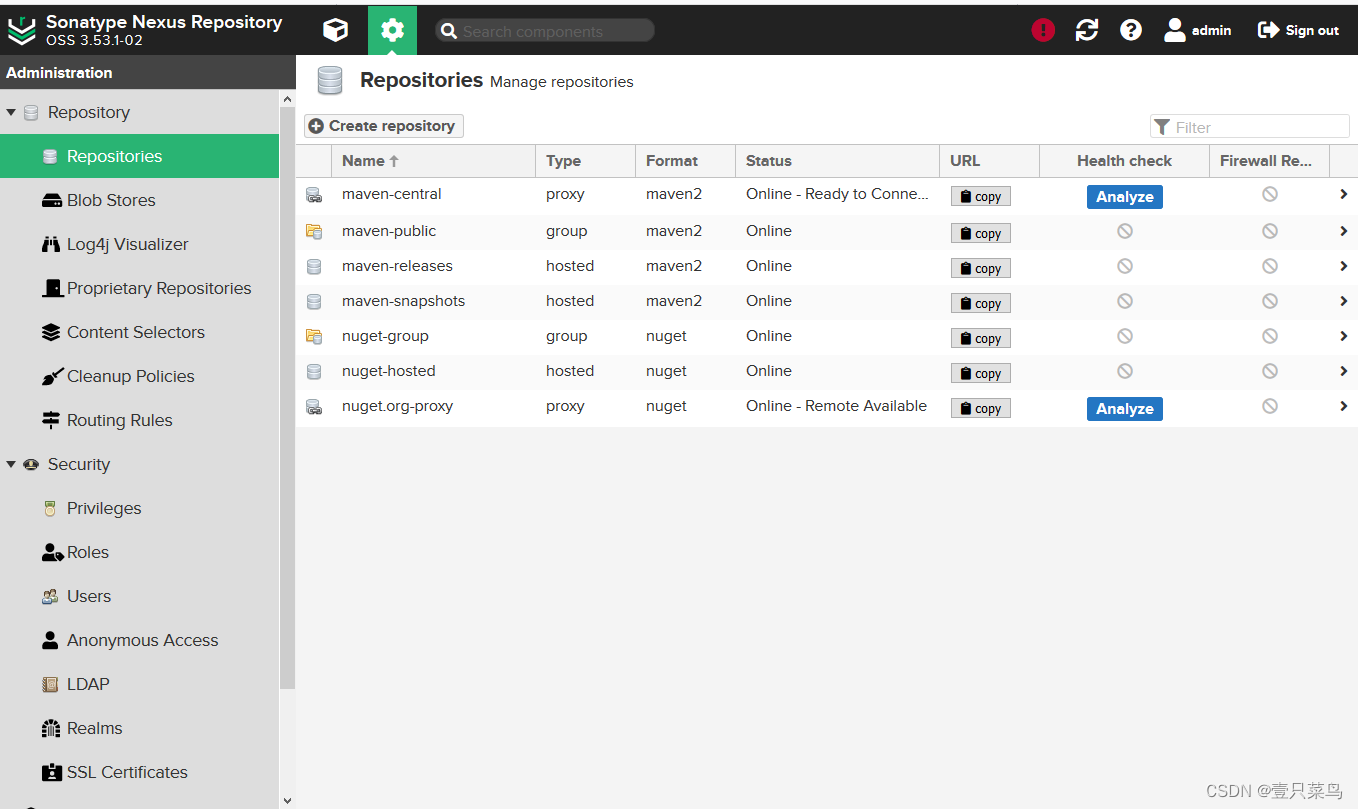Select Repositories in the sidebar
Image resolution: width=1358 pixels, height=809 pixels.
click(x=139, y=156)
